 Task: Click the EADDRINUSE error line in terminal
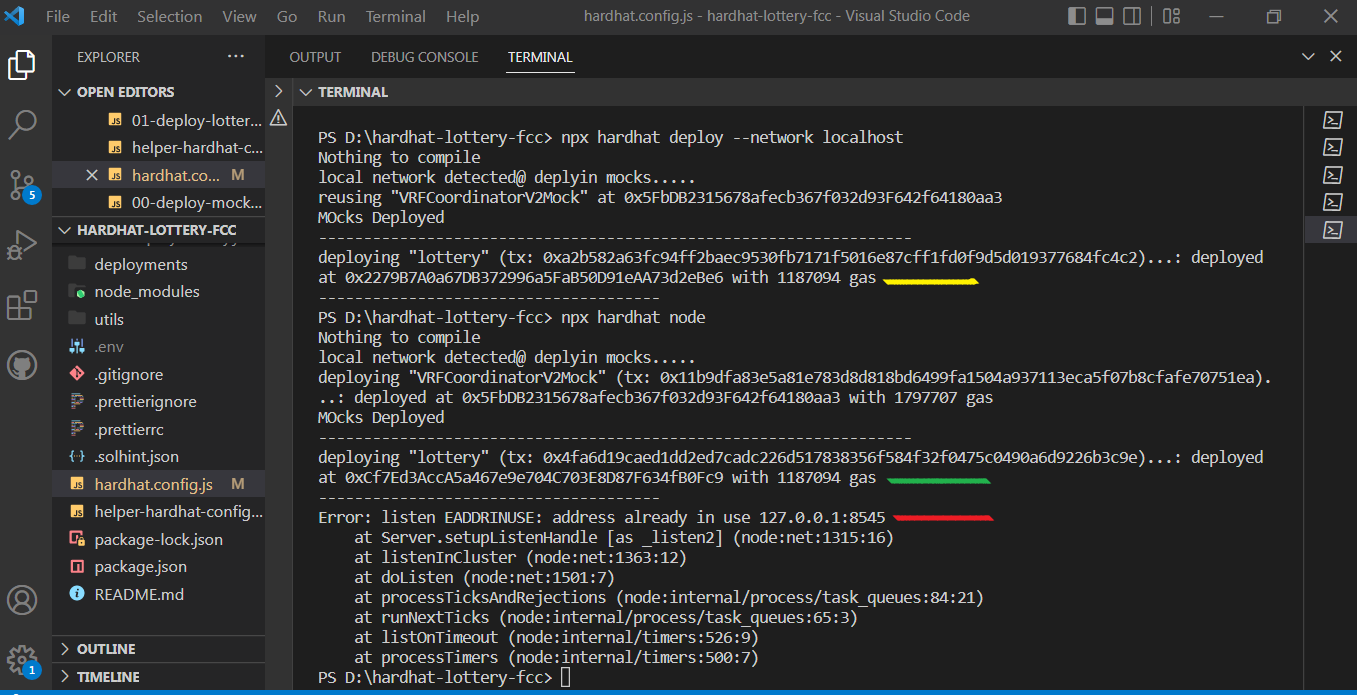point(602,518)
